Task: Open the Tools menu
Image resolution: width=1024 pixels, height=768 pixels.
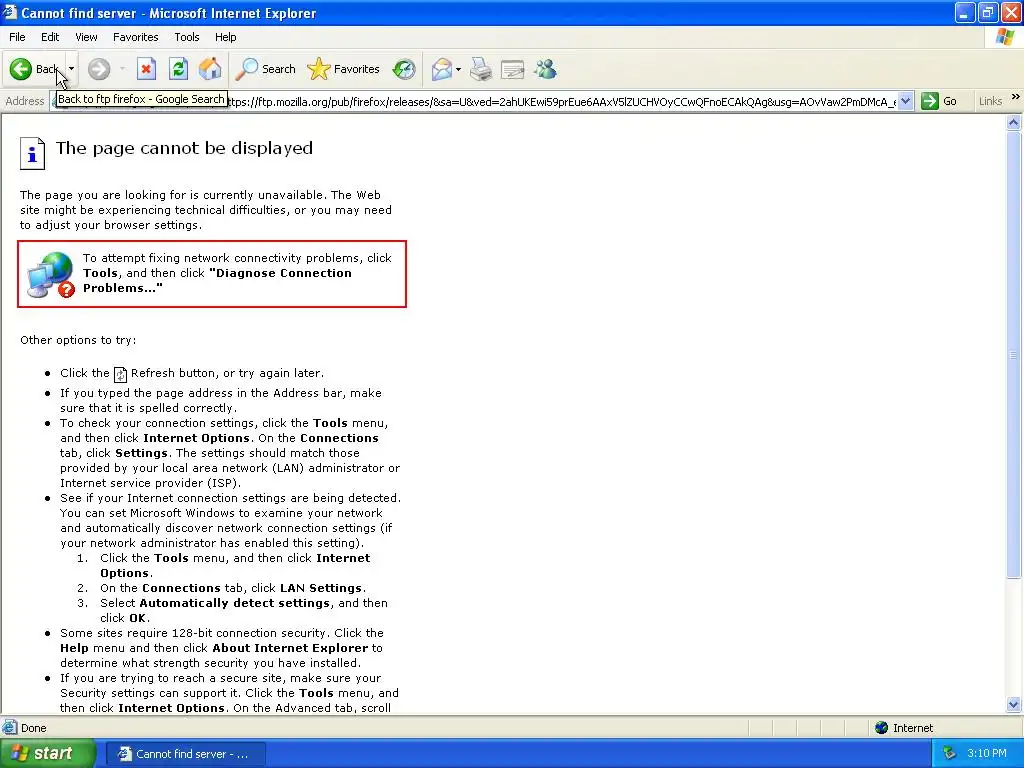Action: click(186, 37)
